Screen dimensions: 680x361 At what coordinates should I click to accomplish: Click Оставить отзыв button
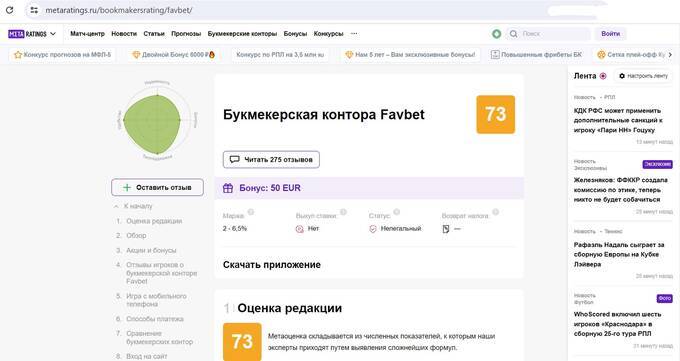pos(157,187)
